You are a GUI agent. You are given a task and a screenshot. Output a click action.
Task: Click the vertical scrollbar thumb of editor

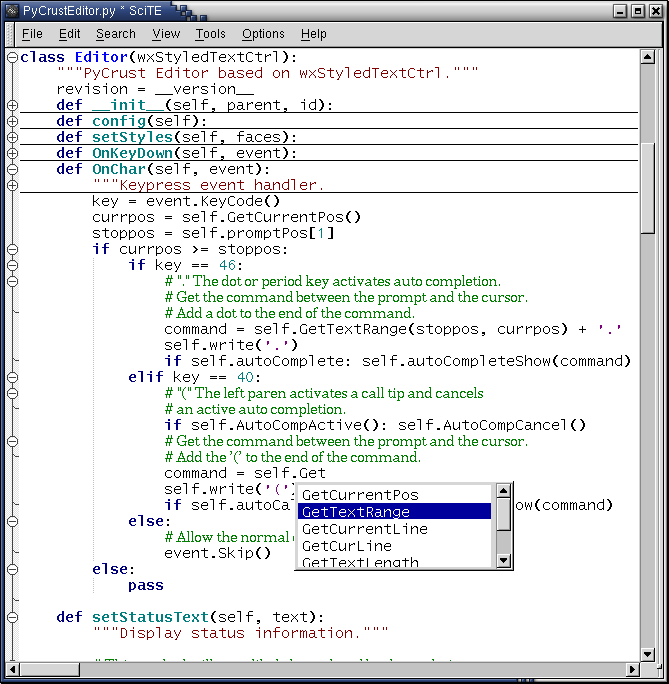[x=648, y=190]
